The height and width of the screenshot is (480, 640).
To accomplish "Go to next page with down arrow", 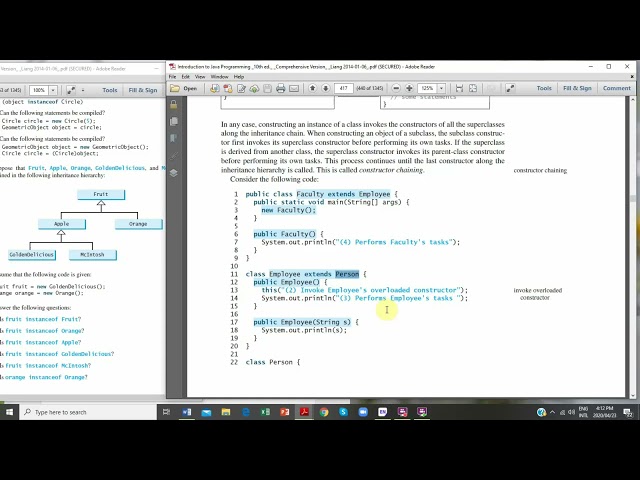I will tap(326, 88).
